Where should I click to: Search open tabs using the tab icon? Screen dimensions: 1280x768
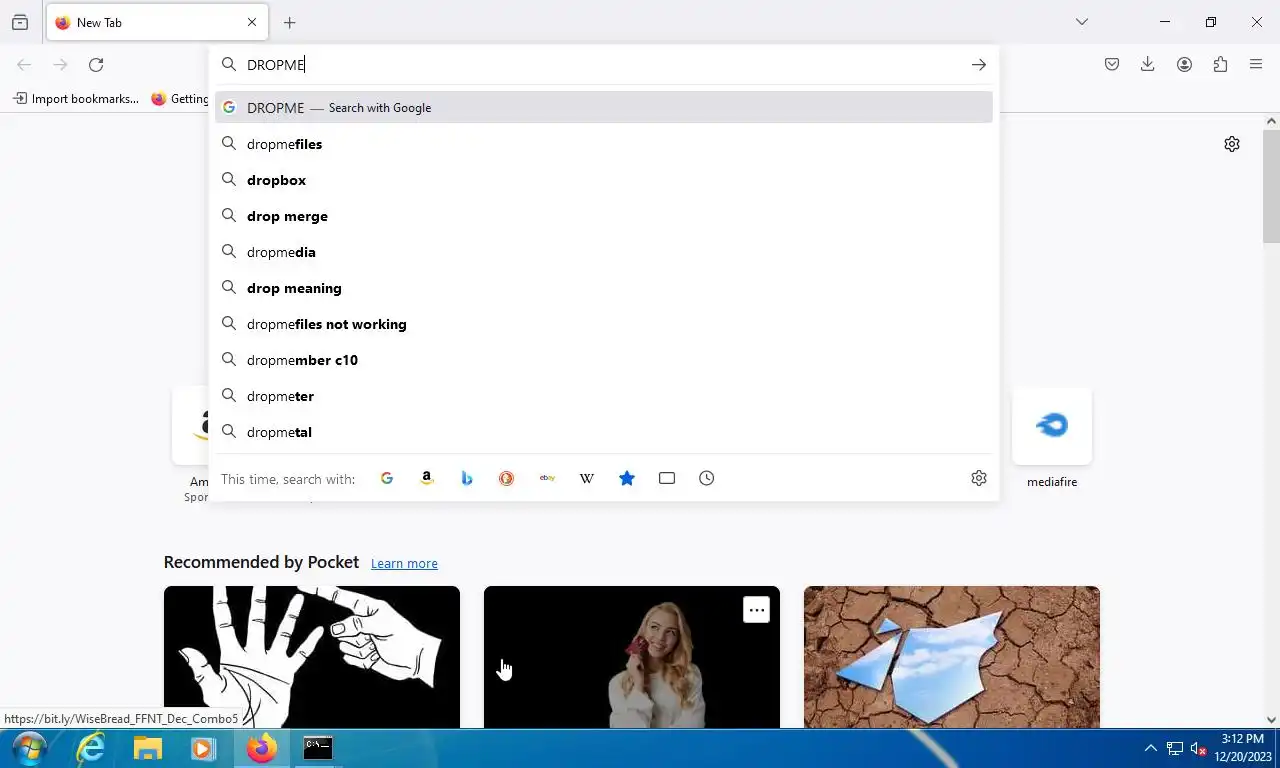pos(667,478)
